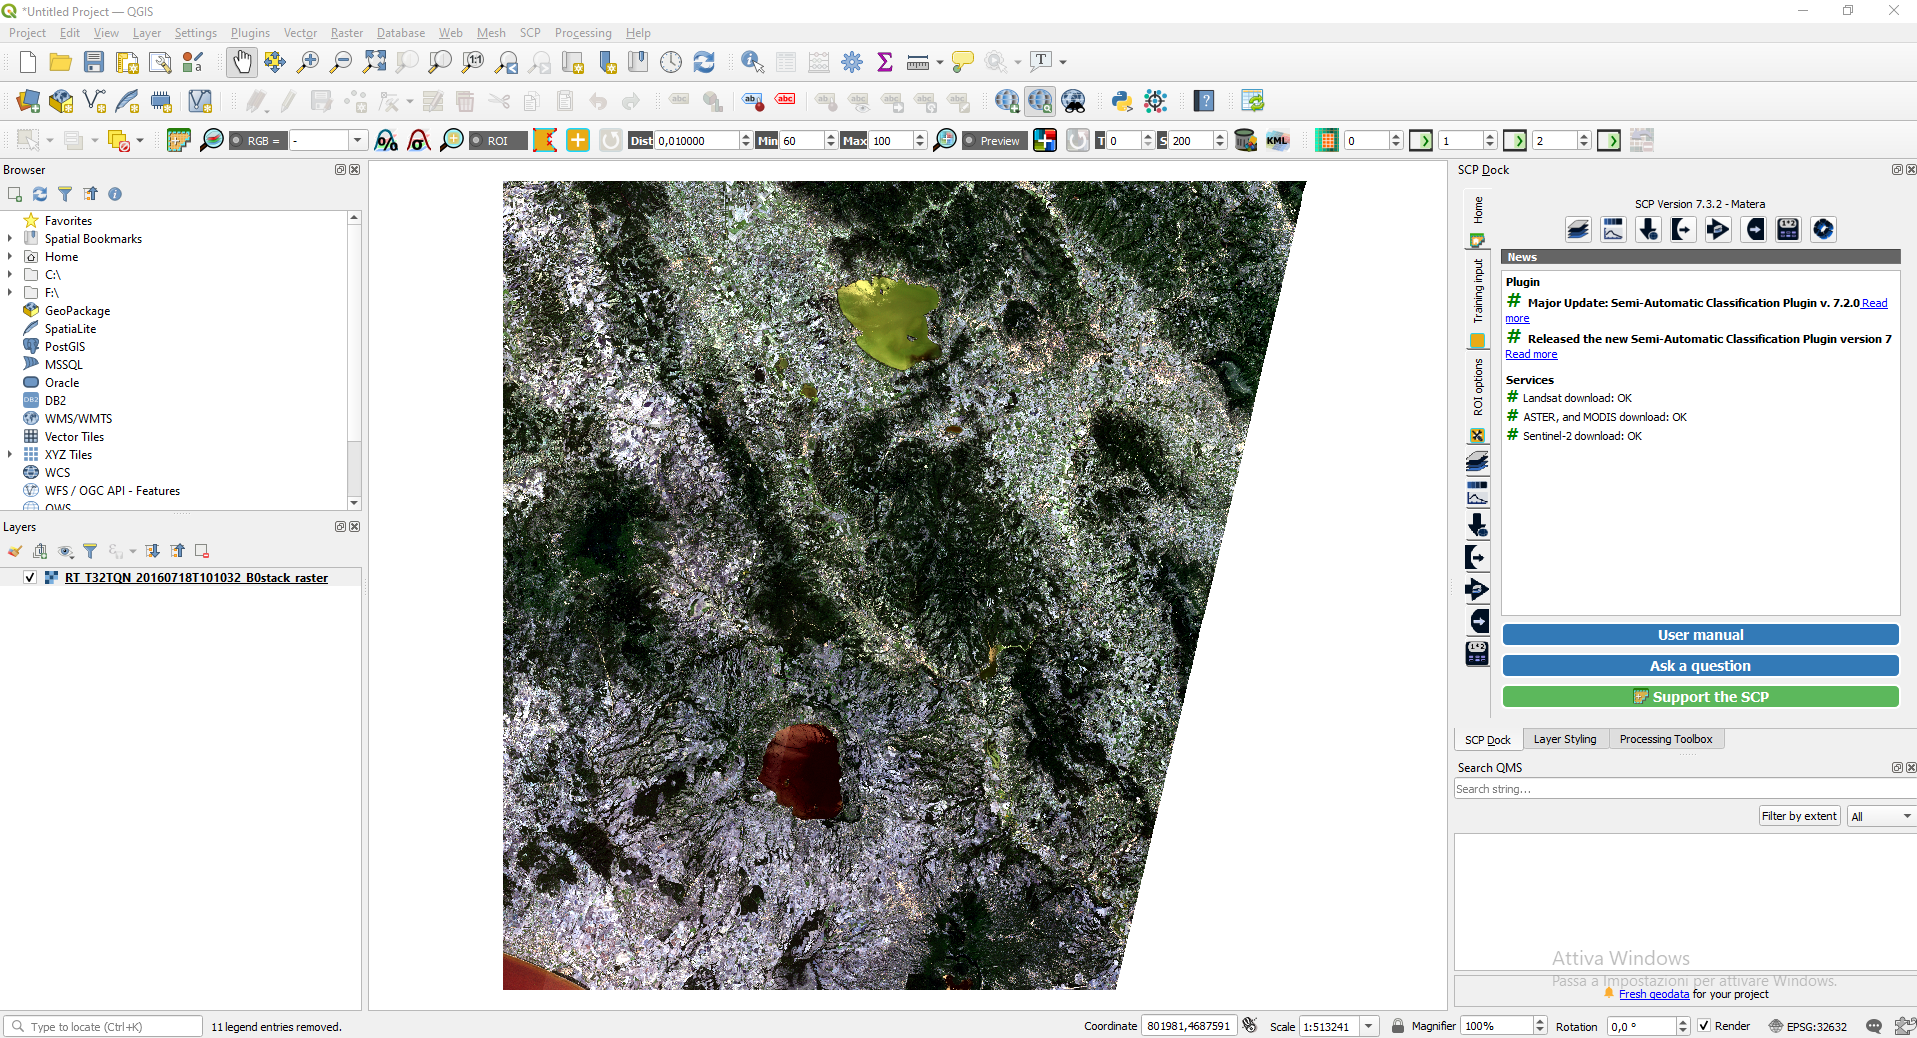
Task: Switch to the Processing Toolbox tab
Action: tap(1666, 739)
